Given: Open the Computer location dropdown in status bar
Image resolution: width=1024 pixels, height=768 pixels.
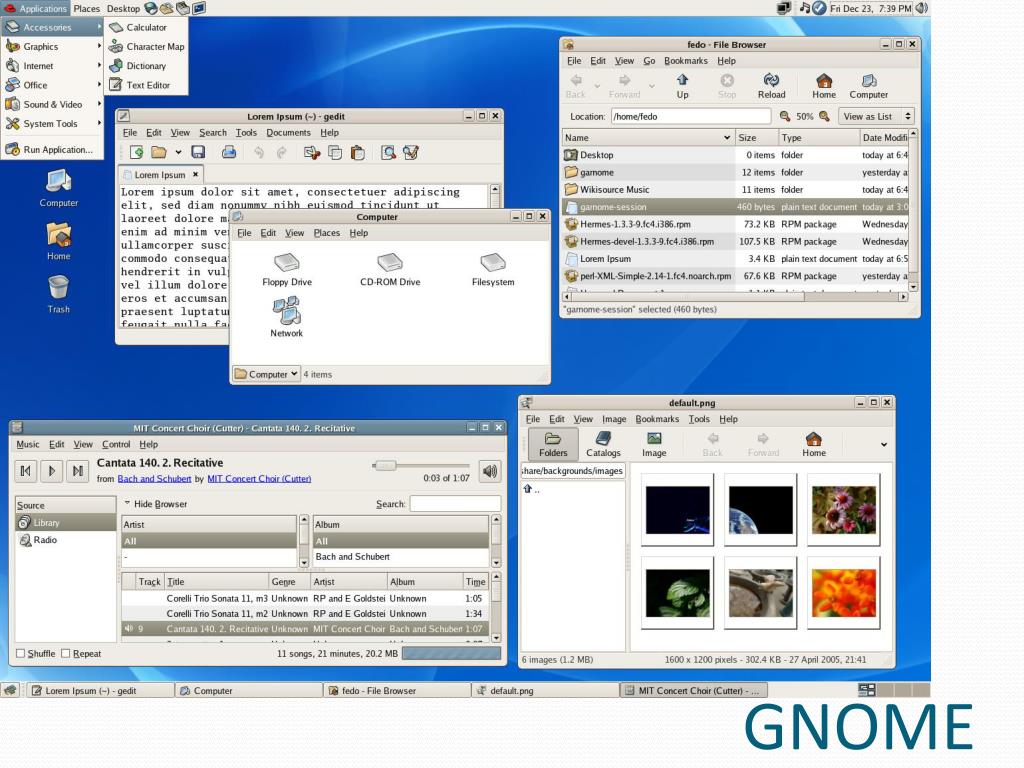Looking at the screenshot, I should (x=266, y=374).
